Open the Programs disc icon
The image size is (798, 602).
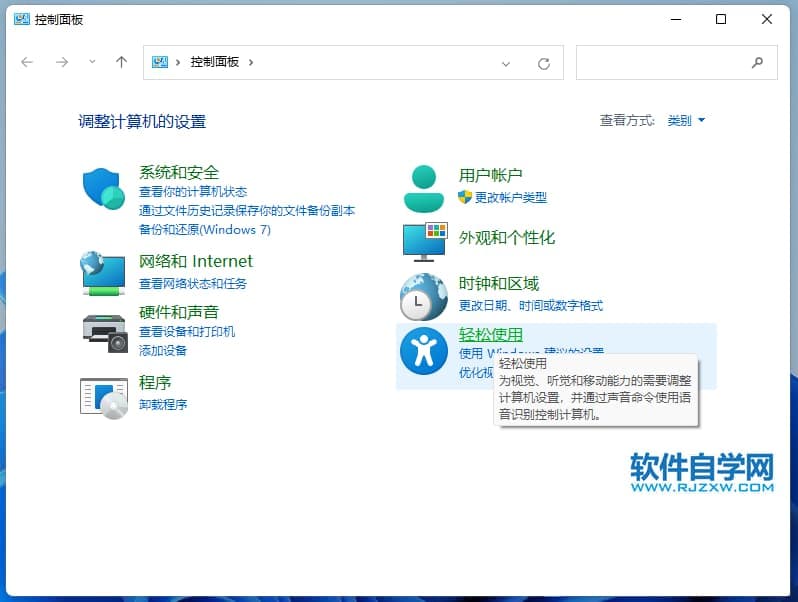tap(104, 395)
